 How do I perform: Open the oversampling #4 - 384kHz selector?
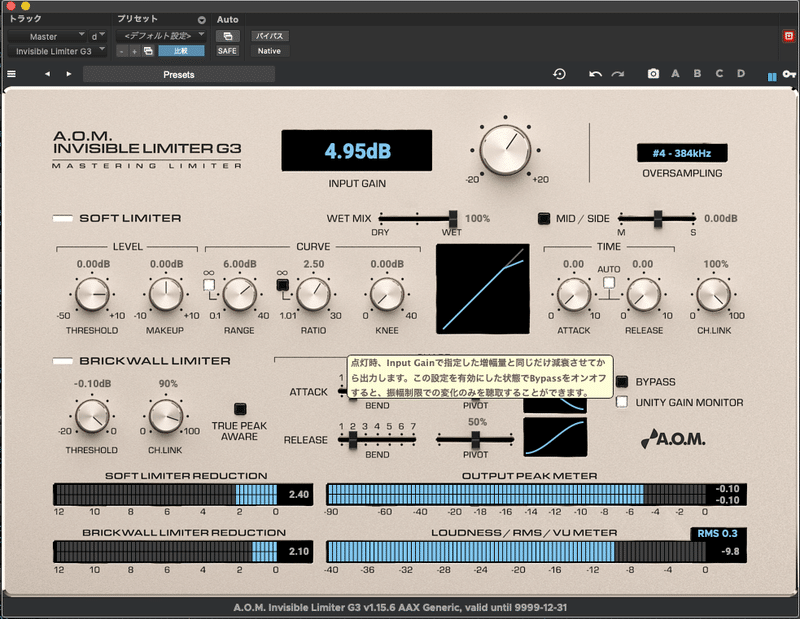click(682, 153)
